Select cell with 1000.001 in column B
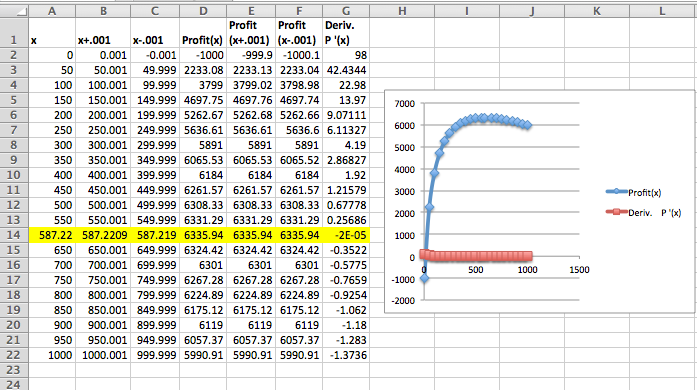 coord(103,355)
